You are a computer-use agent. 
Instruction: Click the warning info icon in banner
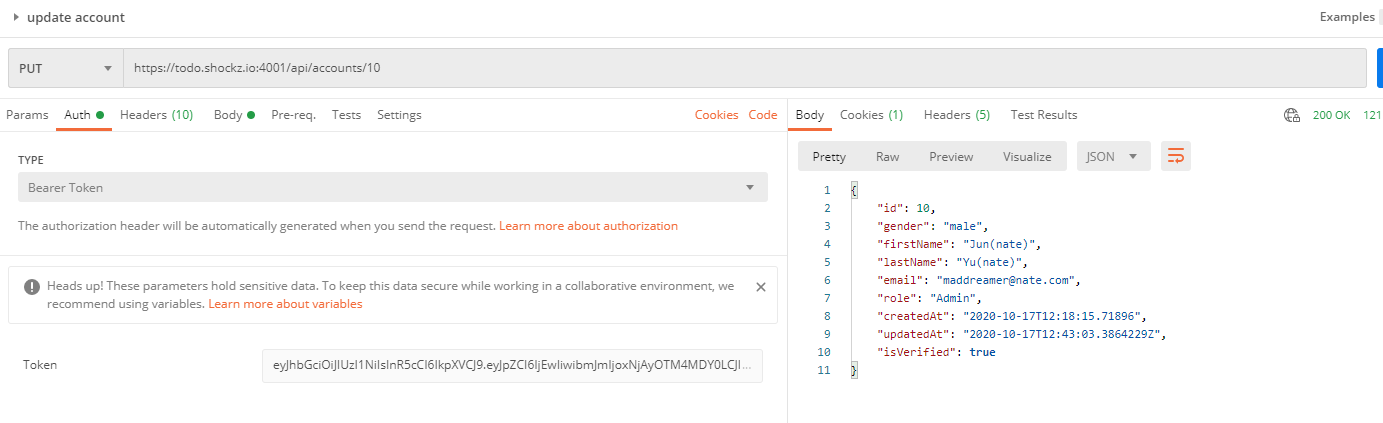tap(32, 287)
